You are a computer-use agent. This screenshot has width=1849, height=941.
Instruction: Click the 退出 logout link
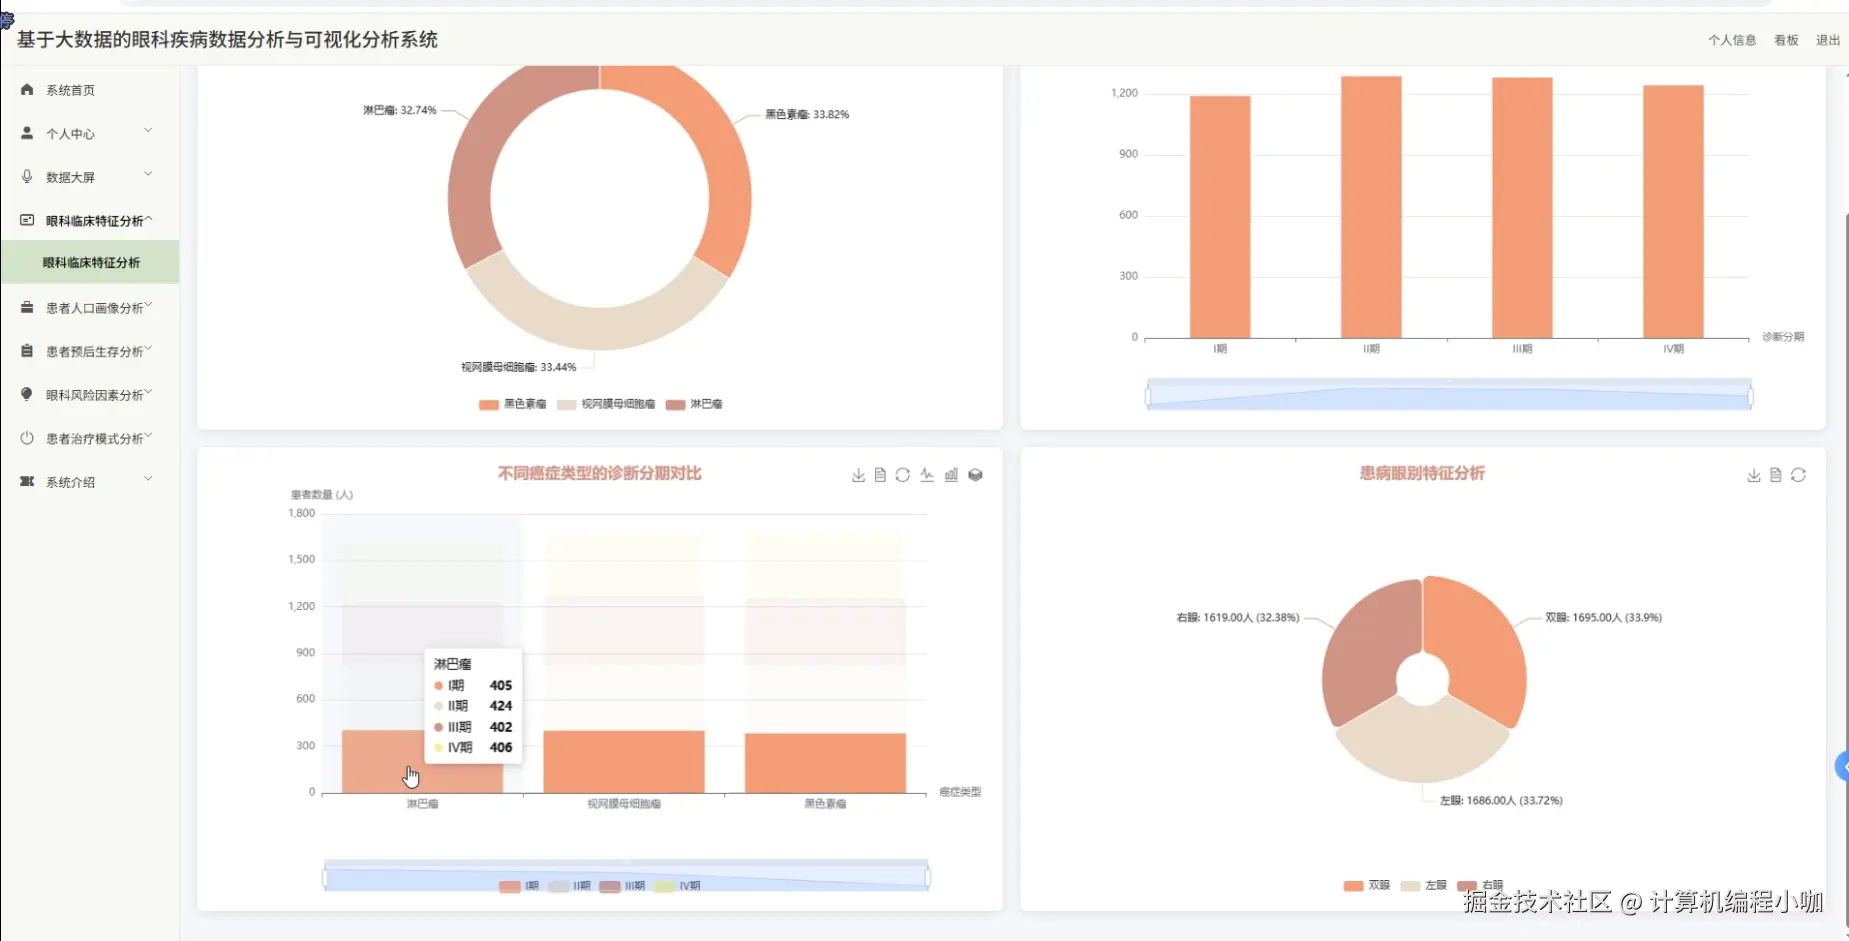point(1828,40)
